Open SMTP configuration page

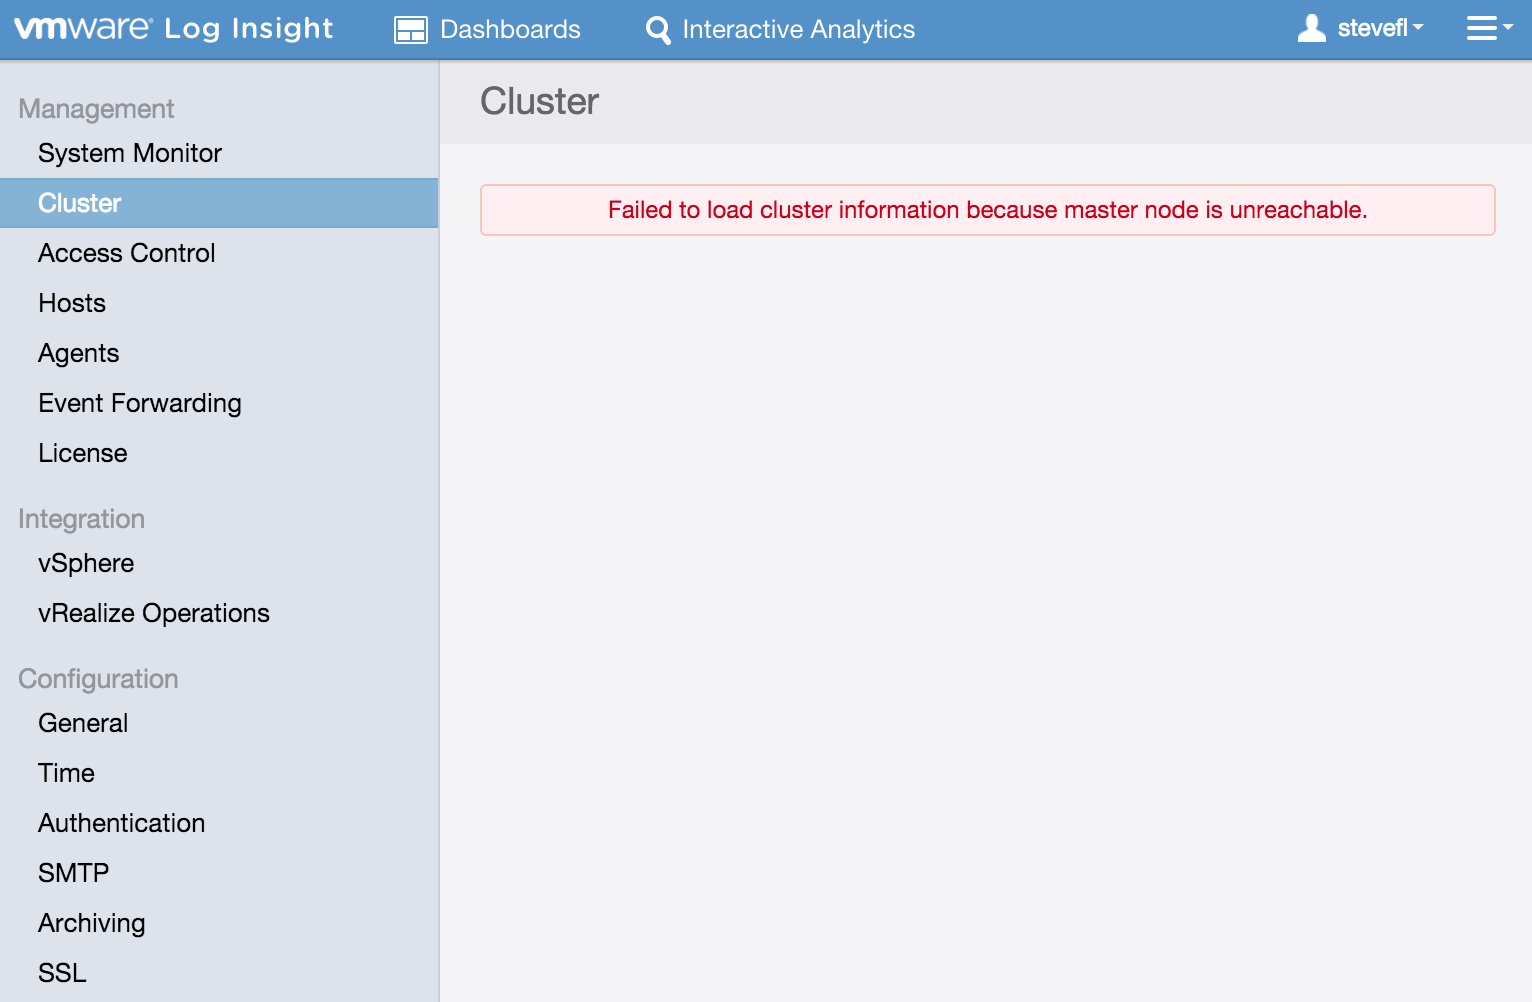pyautogui.click(x=74, y=873)
